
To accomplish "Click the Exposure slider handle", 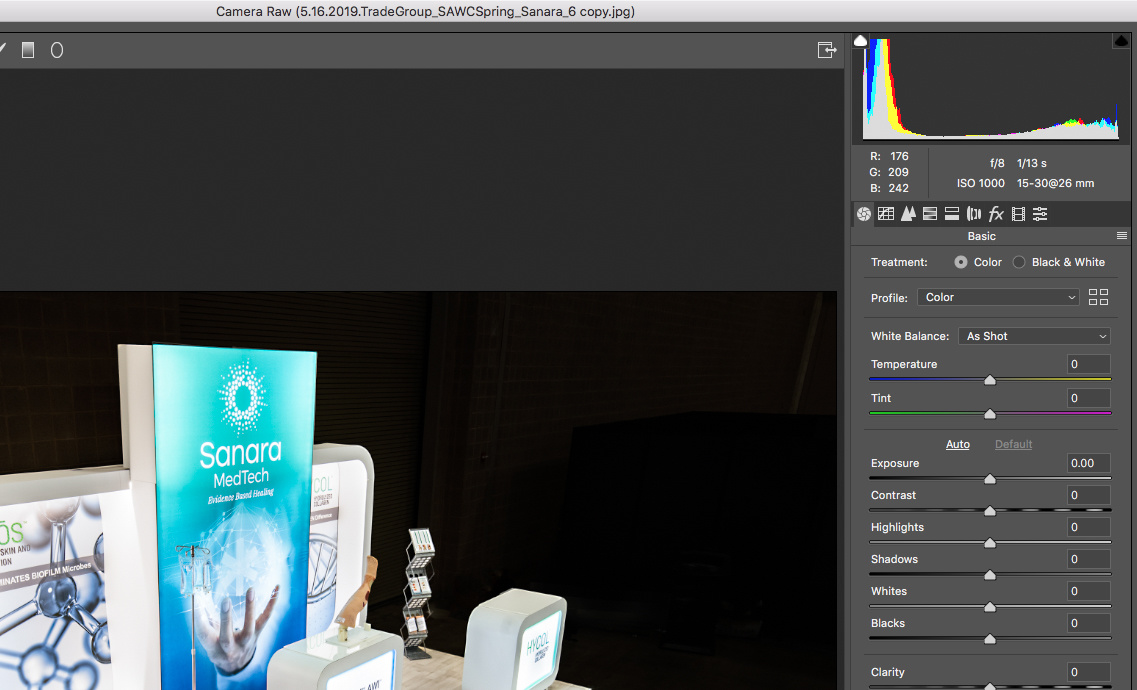I will point(990,479).
